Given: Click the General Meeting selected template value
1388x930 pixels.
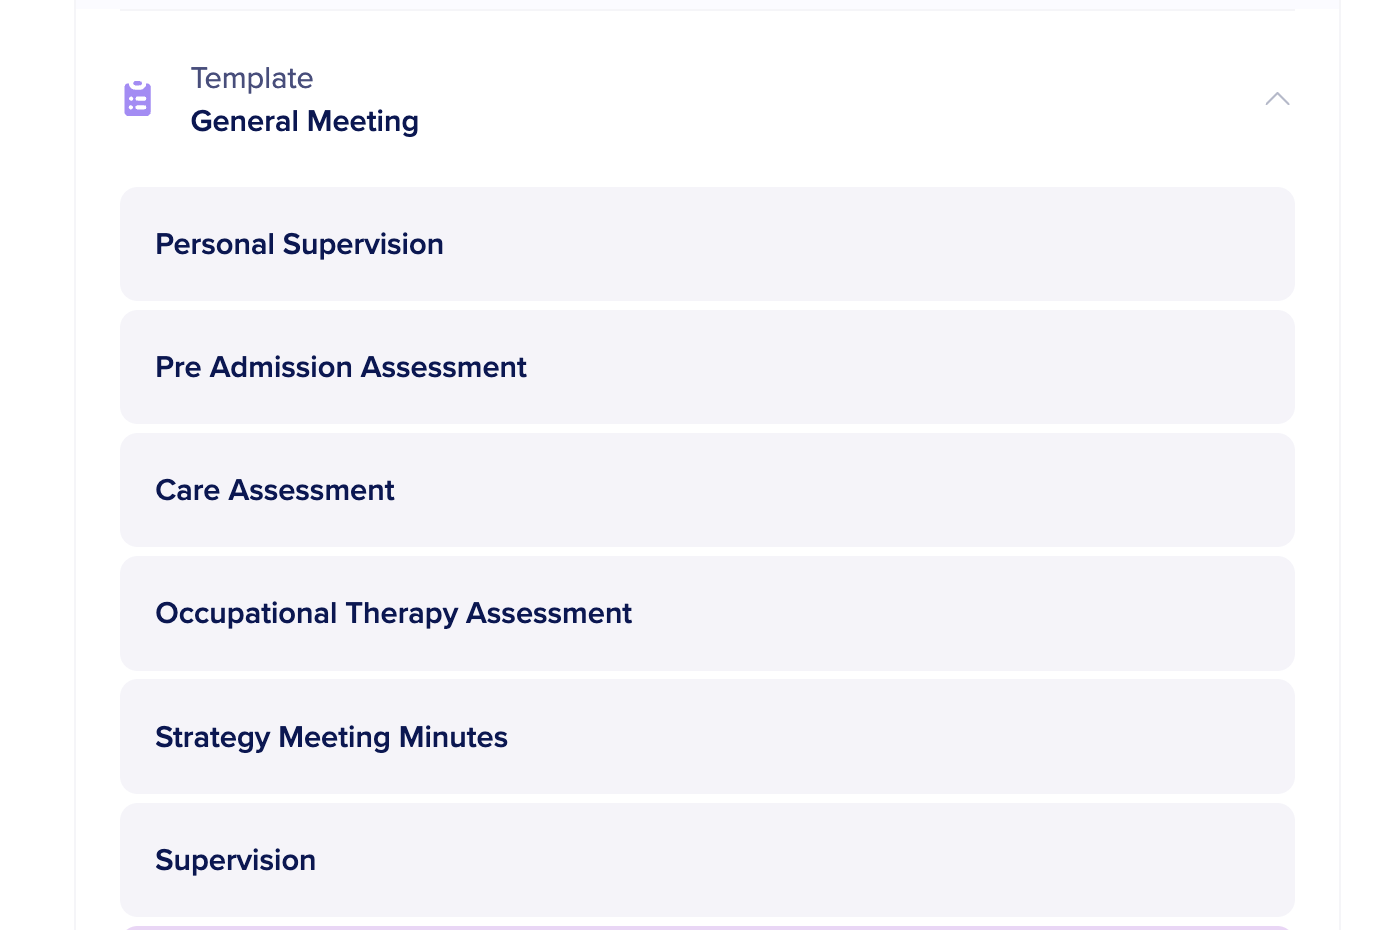Looking at the screenshot, I should [304, 121].
